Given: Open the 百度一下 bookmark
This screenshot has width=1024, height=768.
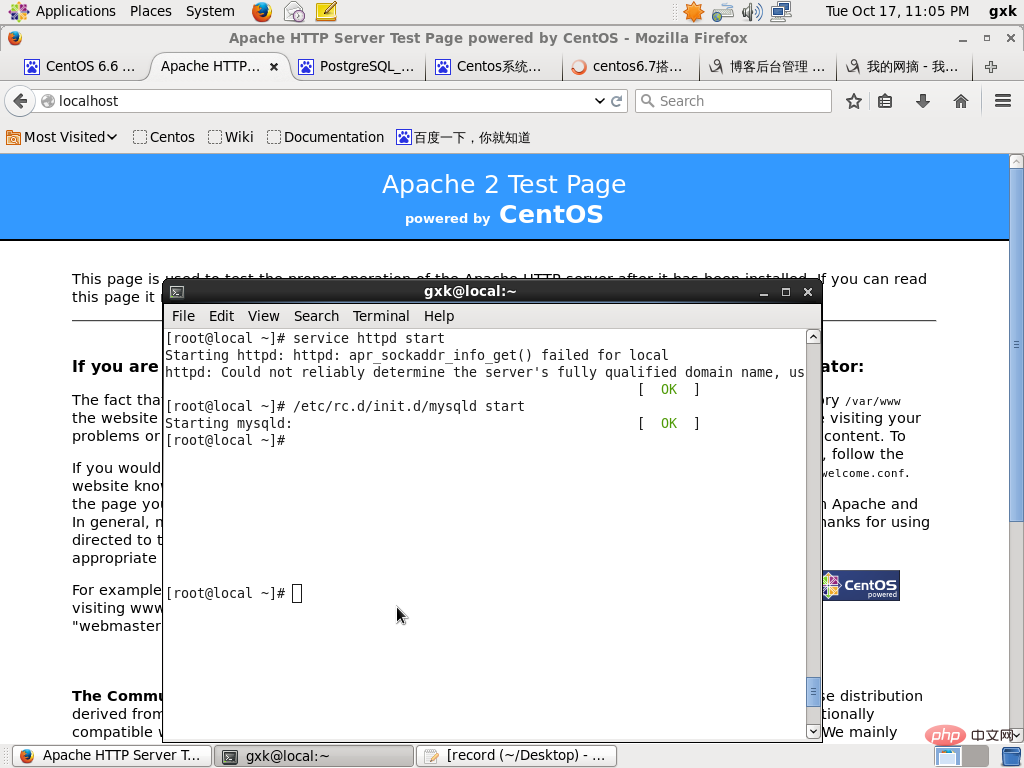Looking at the screenshot, I should tap(463, 137).
